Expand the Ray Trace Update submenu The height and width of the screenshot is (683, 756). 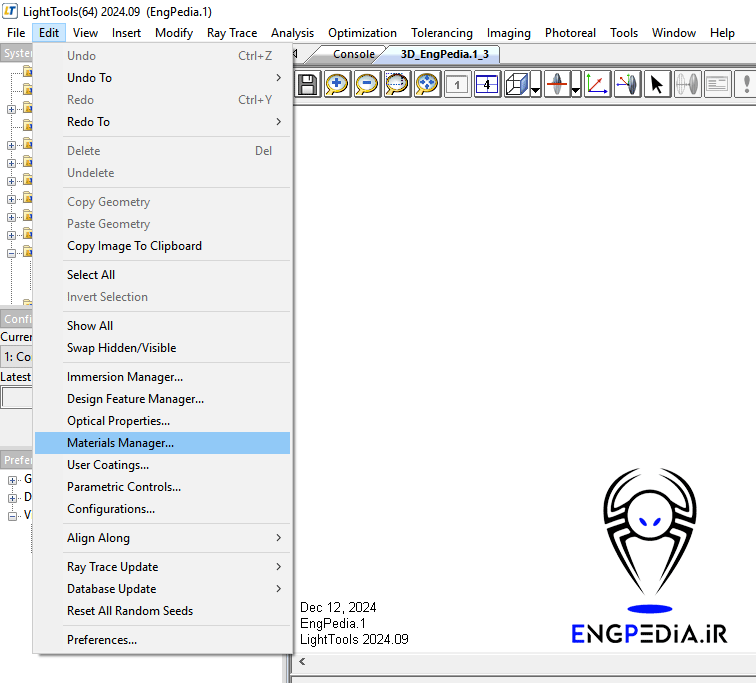[162, 567]
